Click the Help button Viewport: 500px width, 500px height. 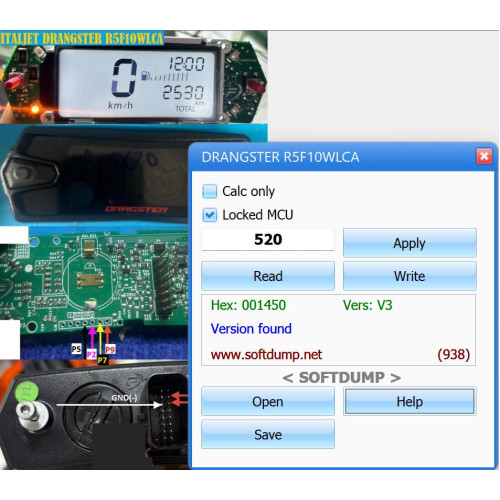pyautogui.click(x=410, y=401)
